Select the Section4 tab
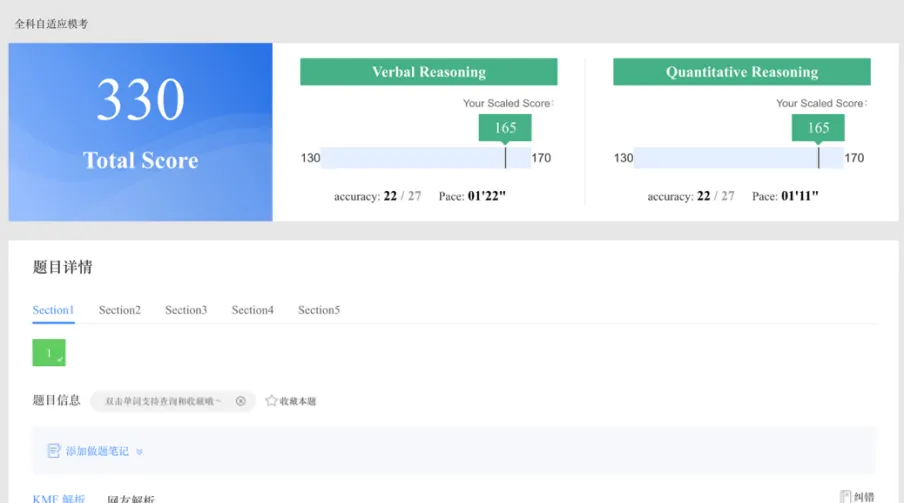905x503 pixels. pos(253,310)
